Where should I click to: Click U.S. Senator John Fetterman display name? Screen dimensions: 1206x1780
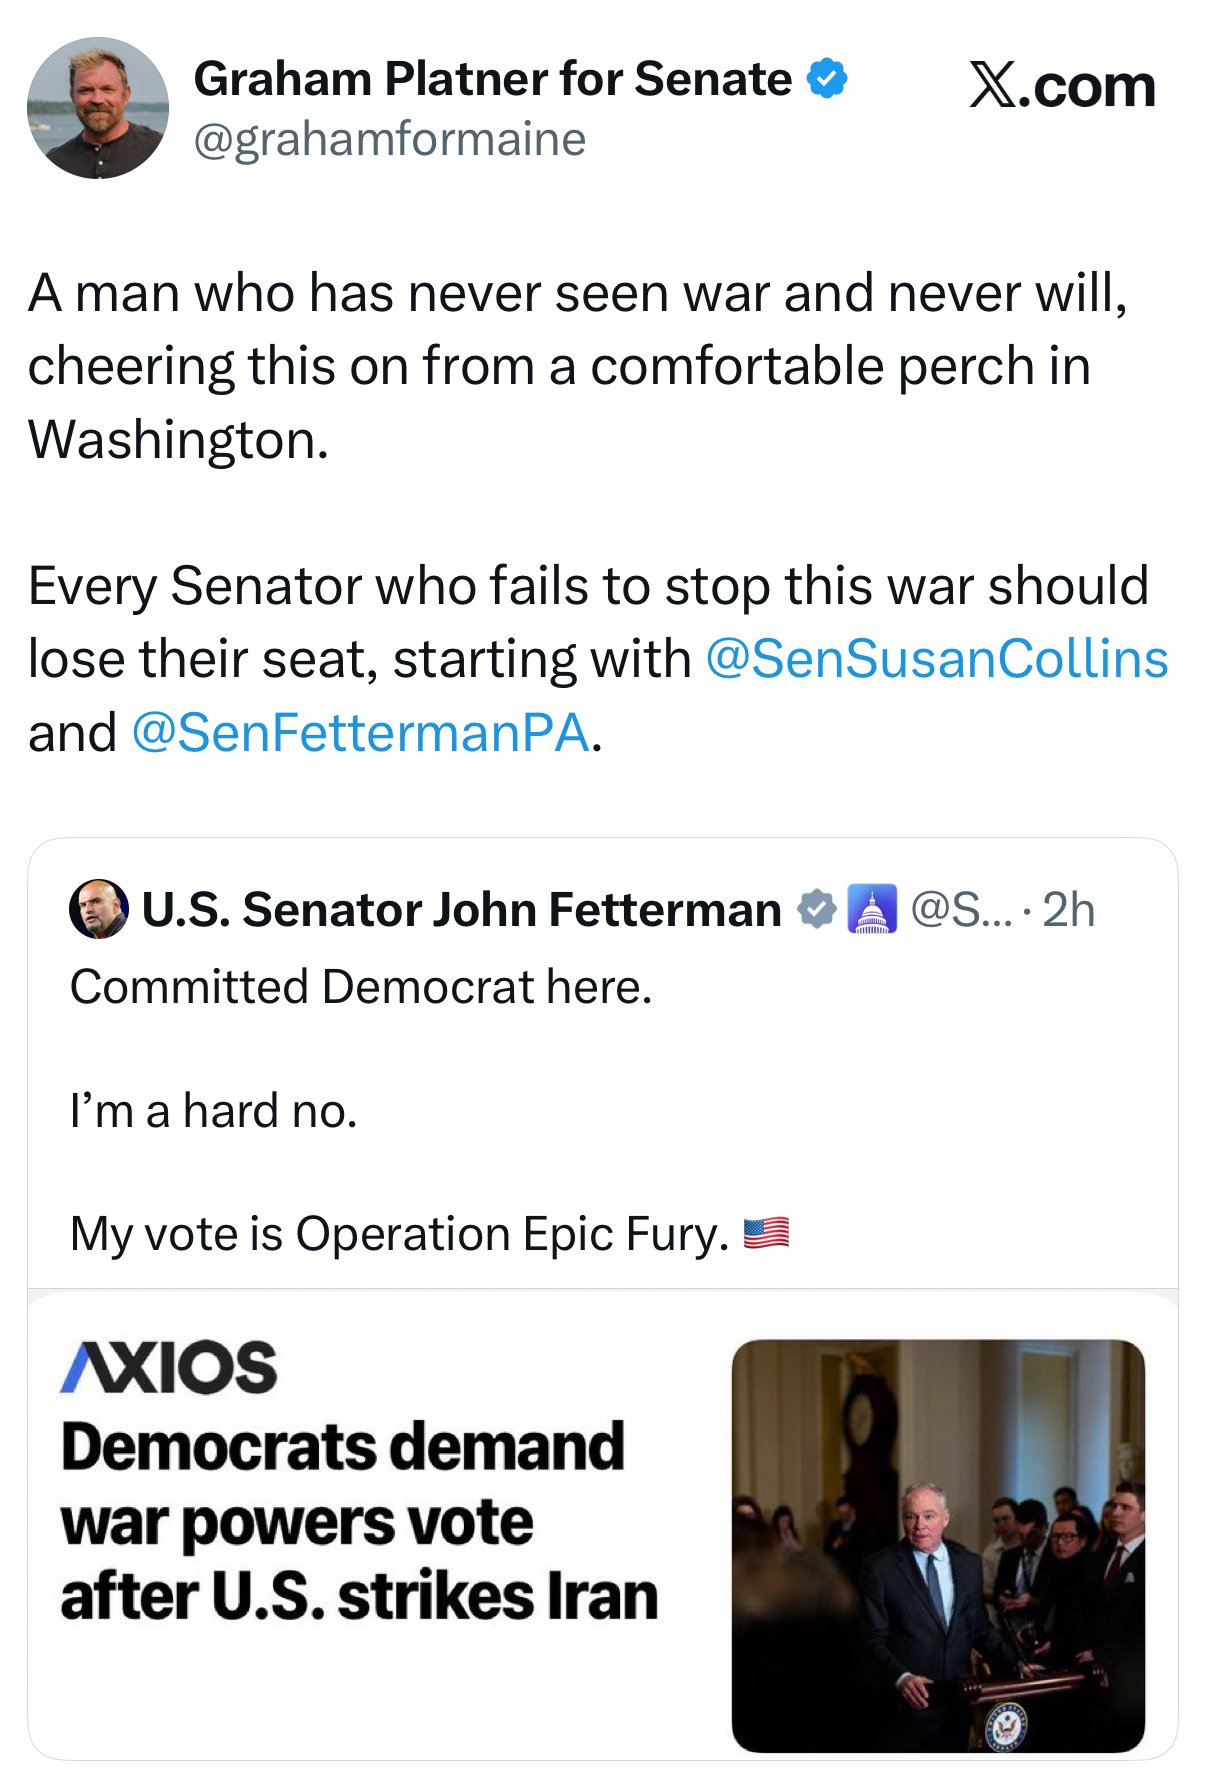[x=461, y=910]
